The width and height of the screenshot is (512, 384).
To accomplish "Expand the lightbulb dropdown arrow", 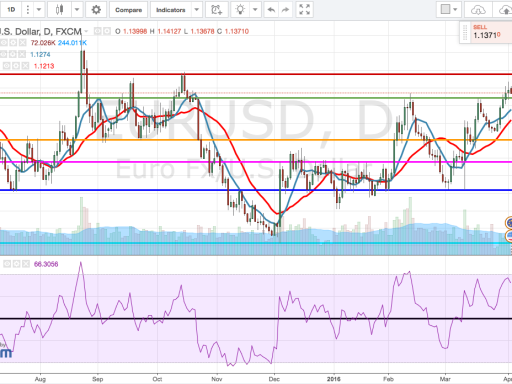I will tap(255, 10).
